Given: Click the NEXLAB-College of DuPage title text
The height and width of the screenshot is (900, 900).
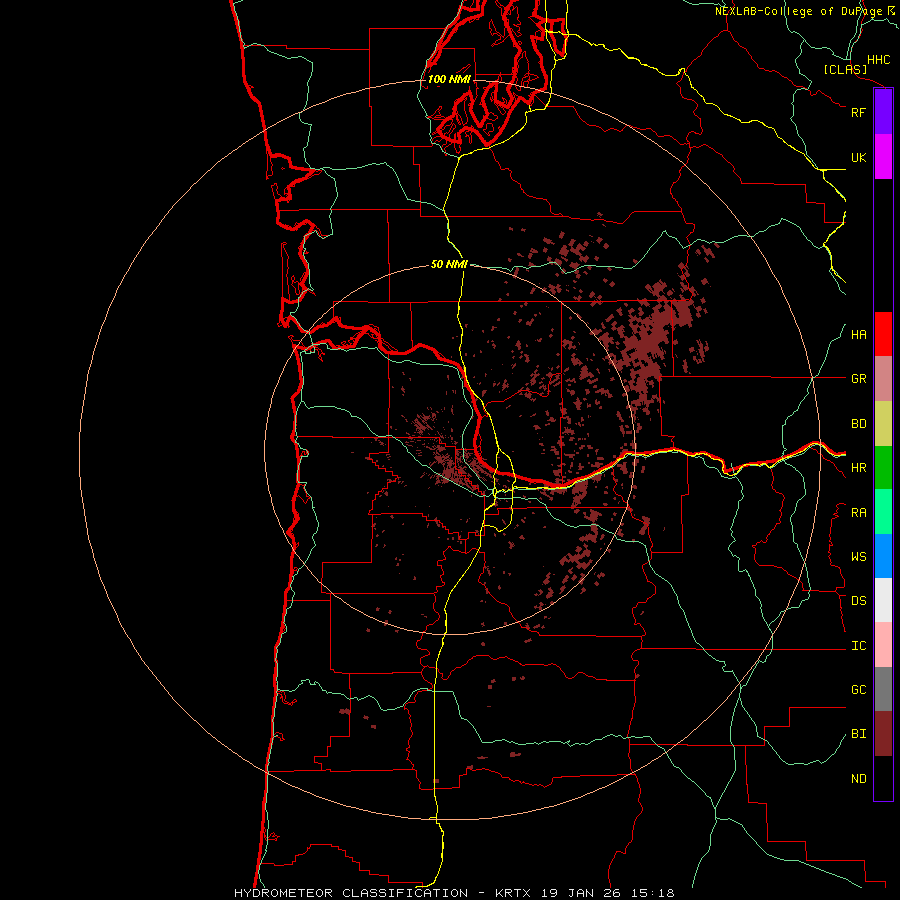Looking at the screenshot, I should coord(798,11).
